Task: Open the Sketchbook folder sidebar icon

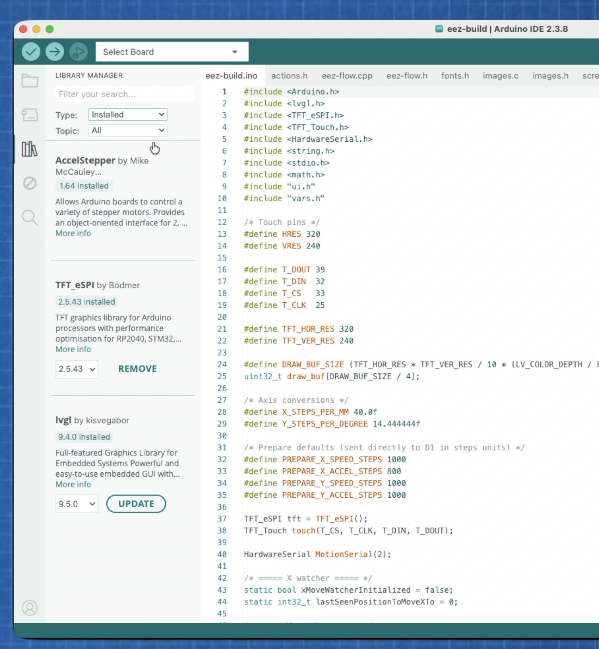Action: [30, 80]
